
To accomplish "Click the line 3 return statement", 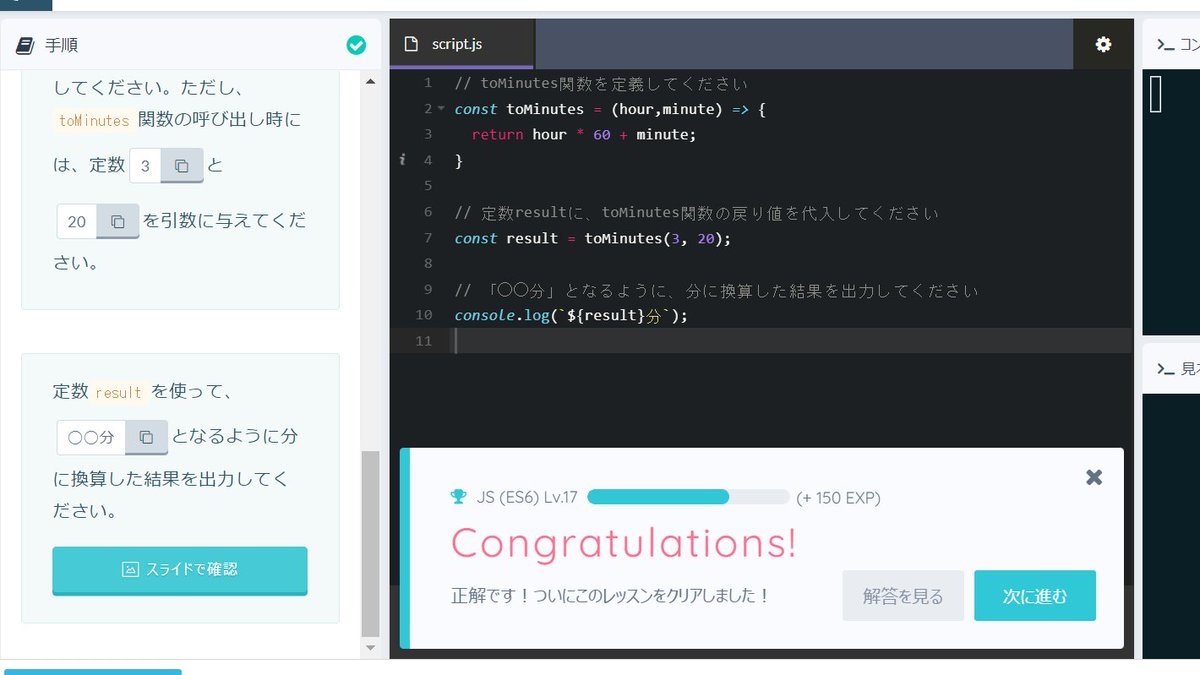I will [583, 134].
